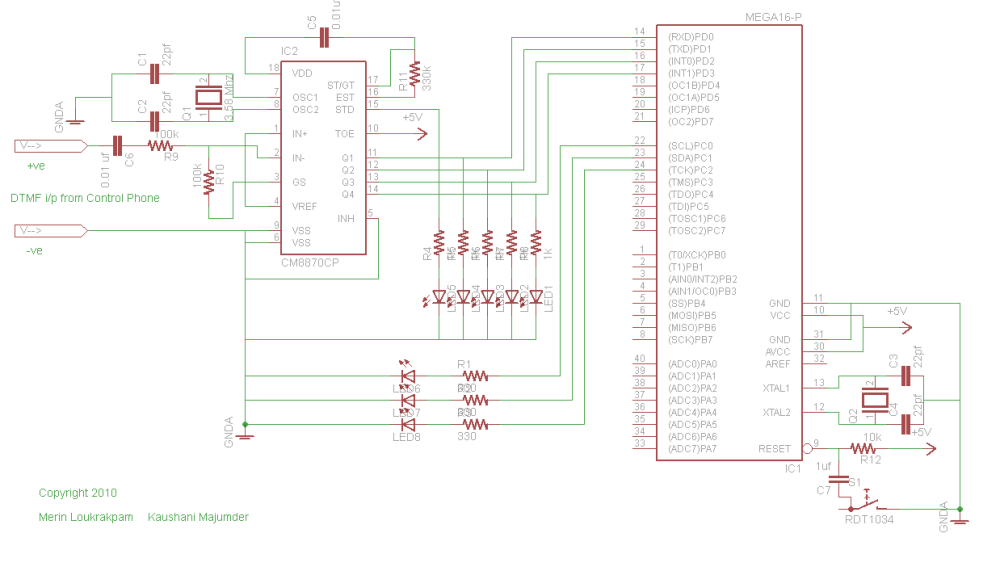The height and width of the screenshot is (571, 1000).
Task: Click the +5V arrow beside VCC pin
Action: point(906,328)
